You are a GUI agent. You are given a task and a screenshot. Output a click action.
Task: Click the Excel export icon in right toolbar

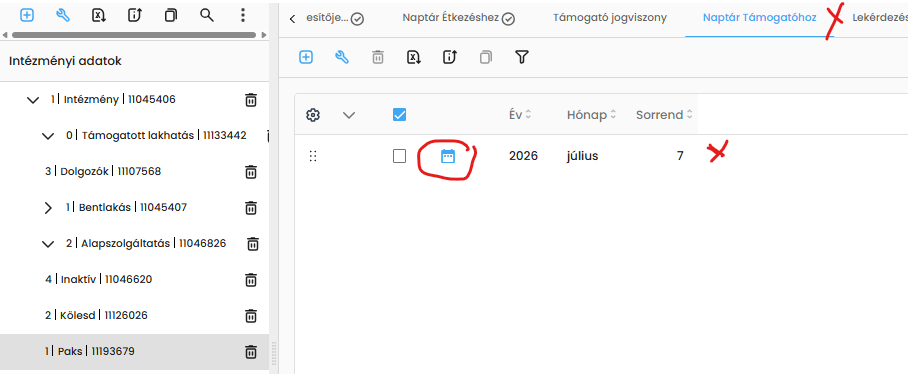[x=413, y=57]
